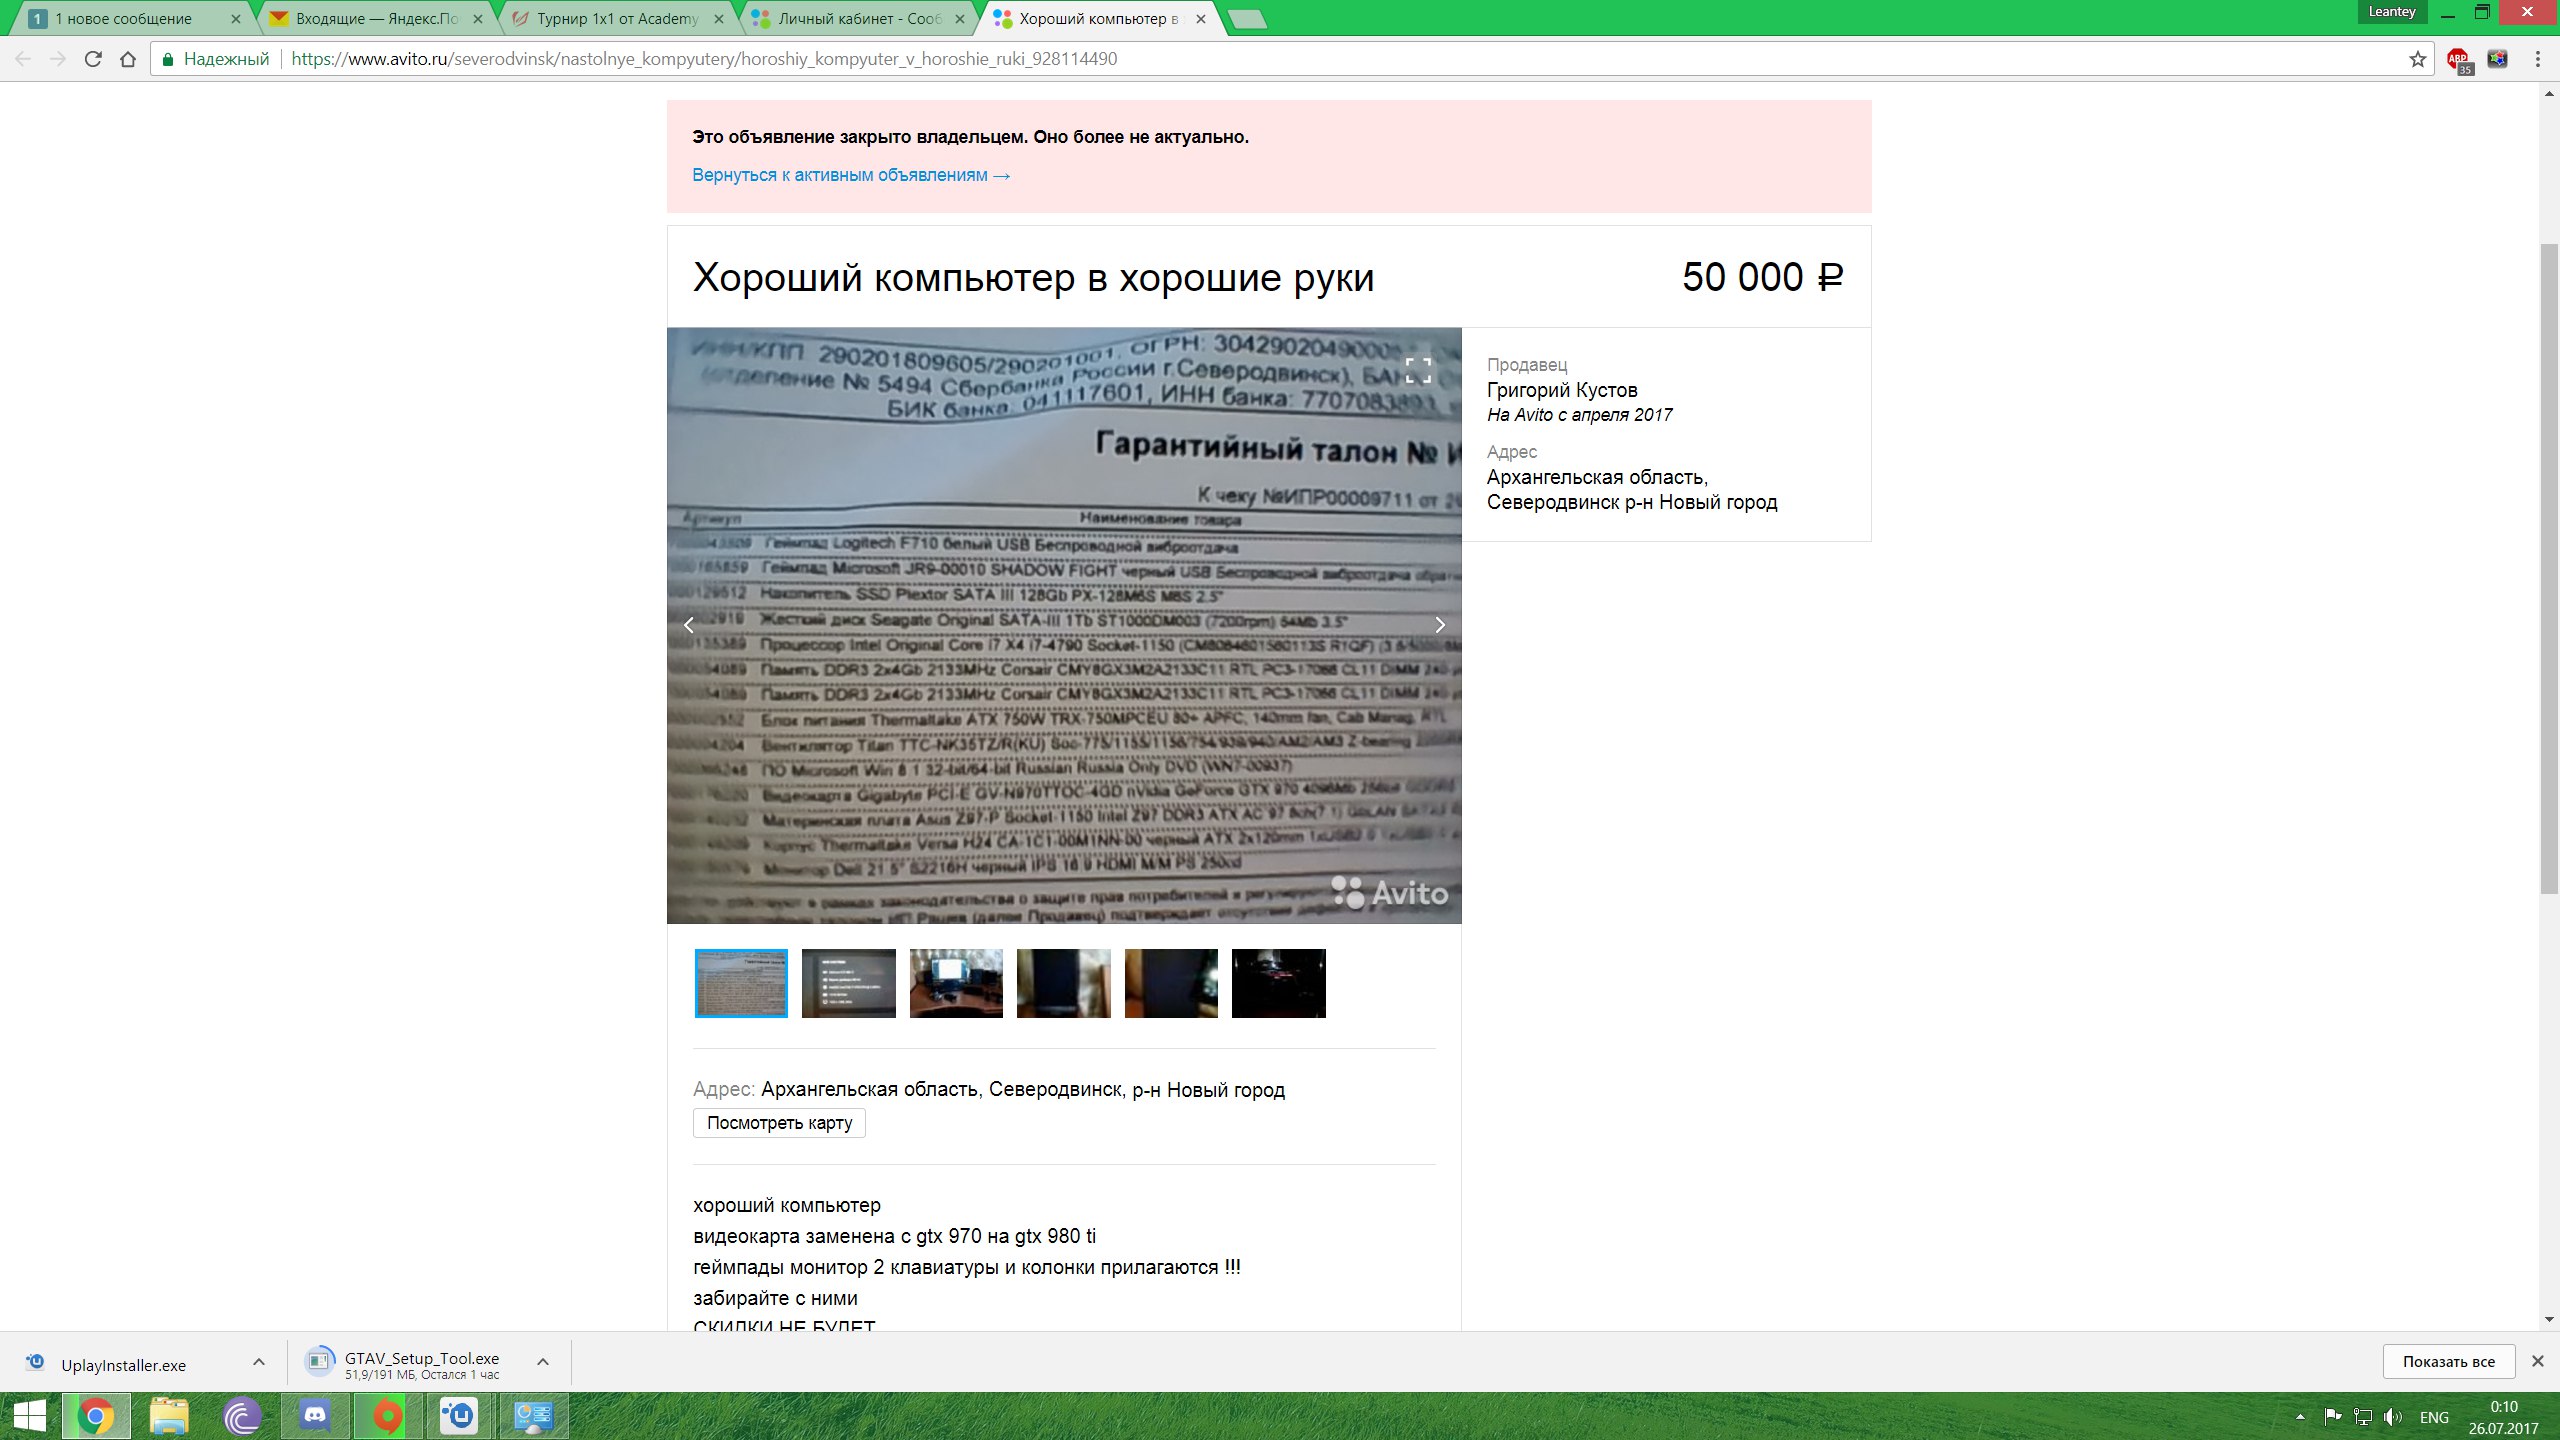Viewport: 2560px width, 1440px height.
Task: Open File Explorer from the taskbar
Action: click(x=169, y=1416)
